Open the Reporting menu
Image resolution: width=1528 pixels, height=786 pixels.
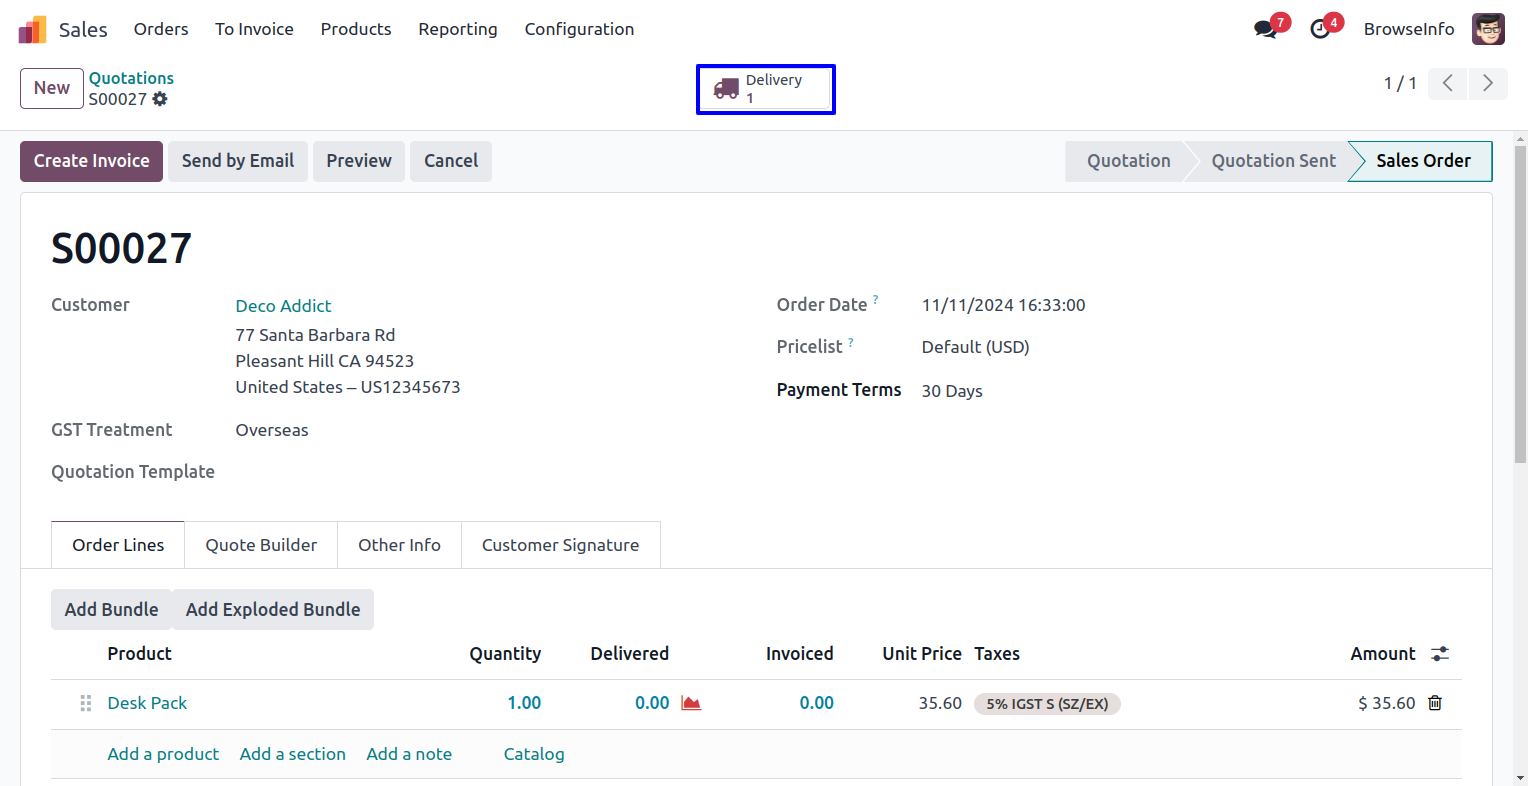457,29
